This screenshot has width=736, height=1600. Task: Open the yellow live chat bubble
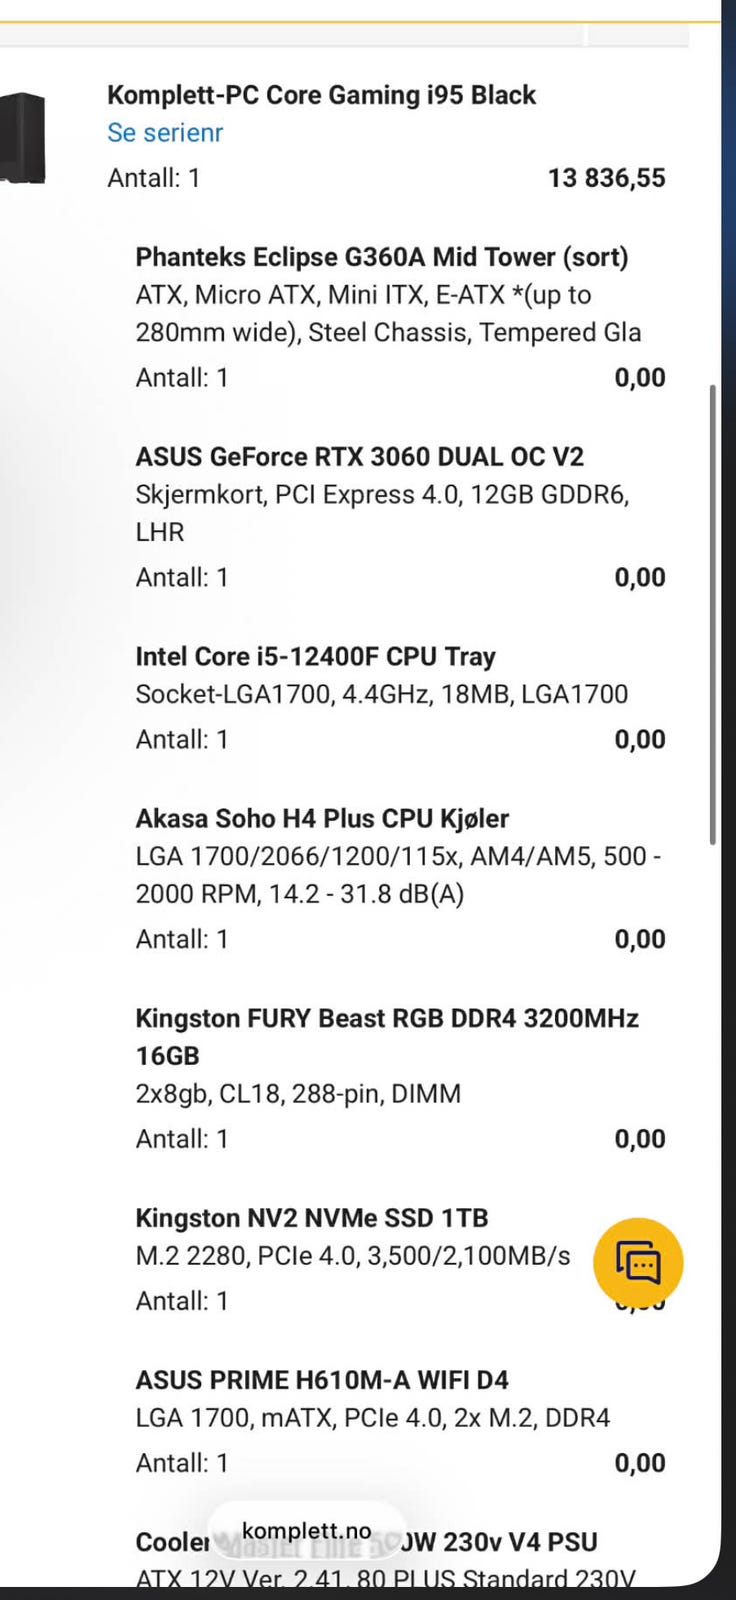click(638, 1263)
